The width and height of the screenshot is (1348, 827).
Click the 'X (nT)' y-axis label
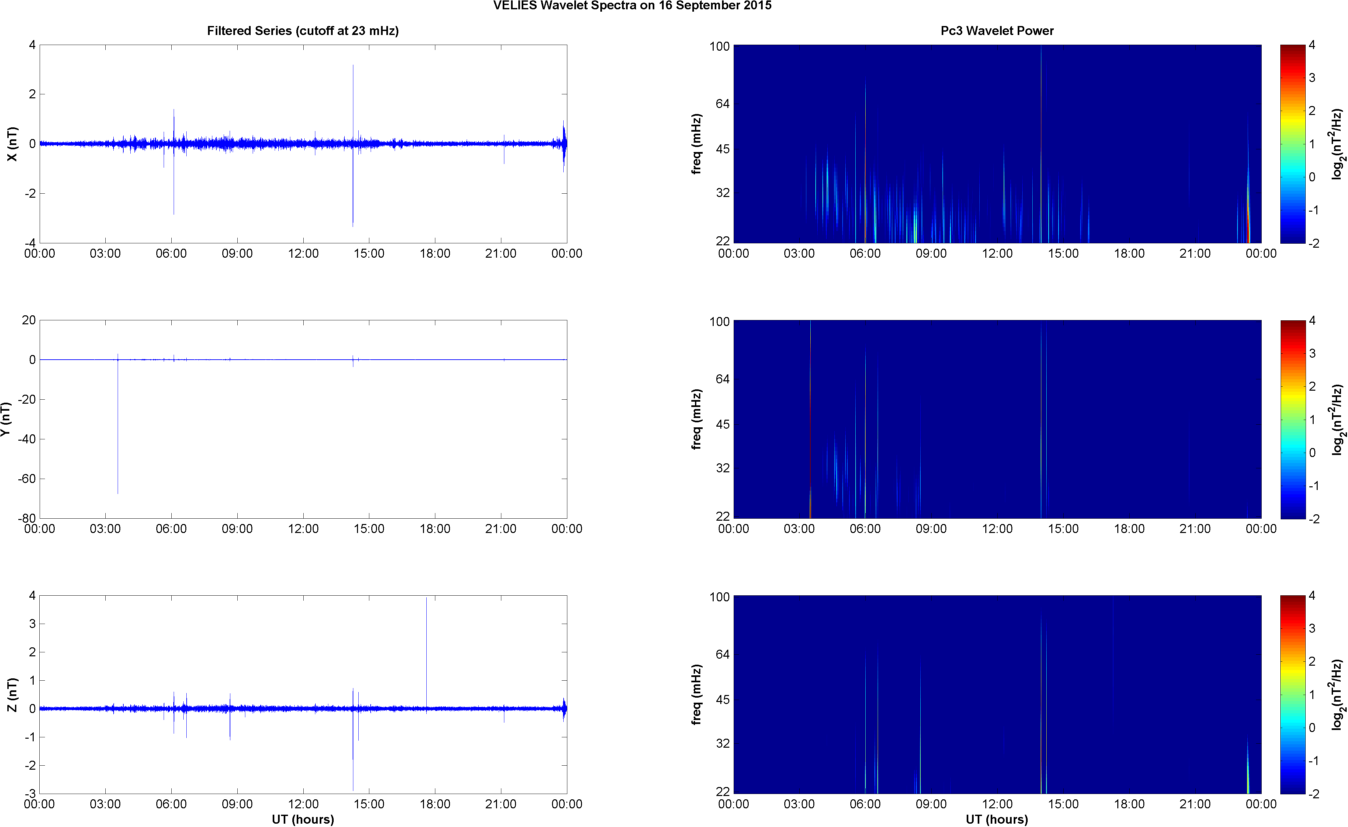12,144
